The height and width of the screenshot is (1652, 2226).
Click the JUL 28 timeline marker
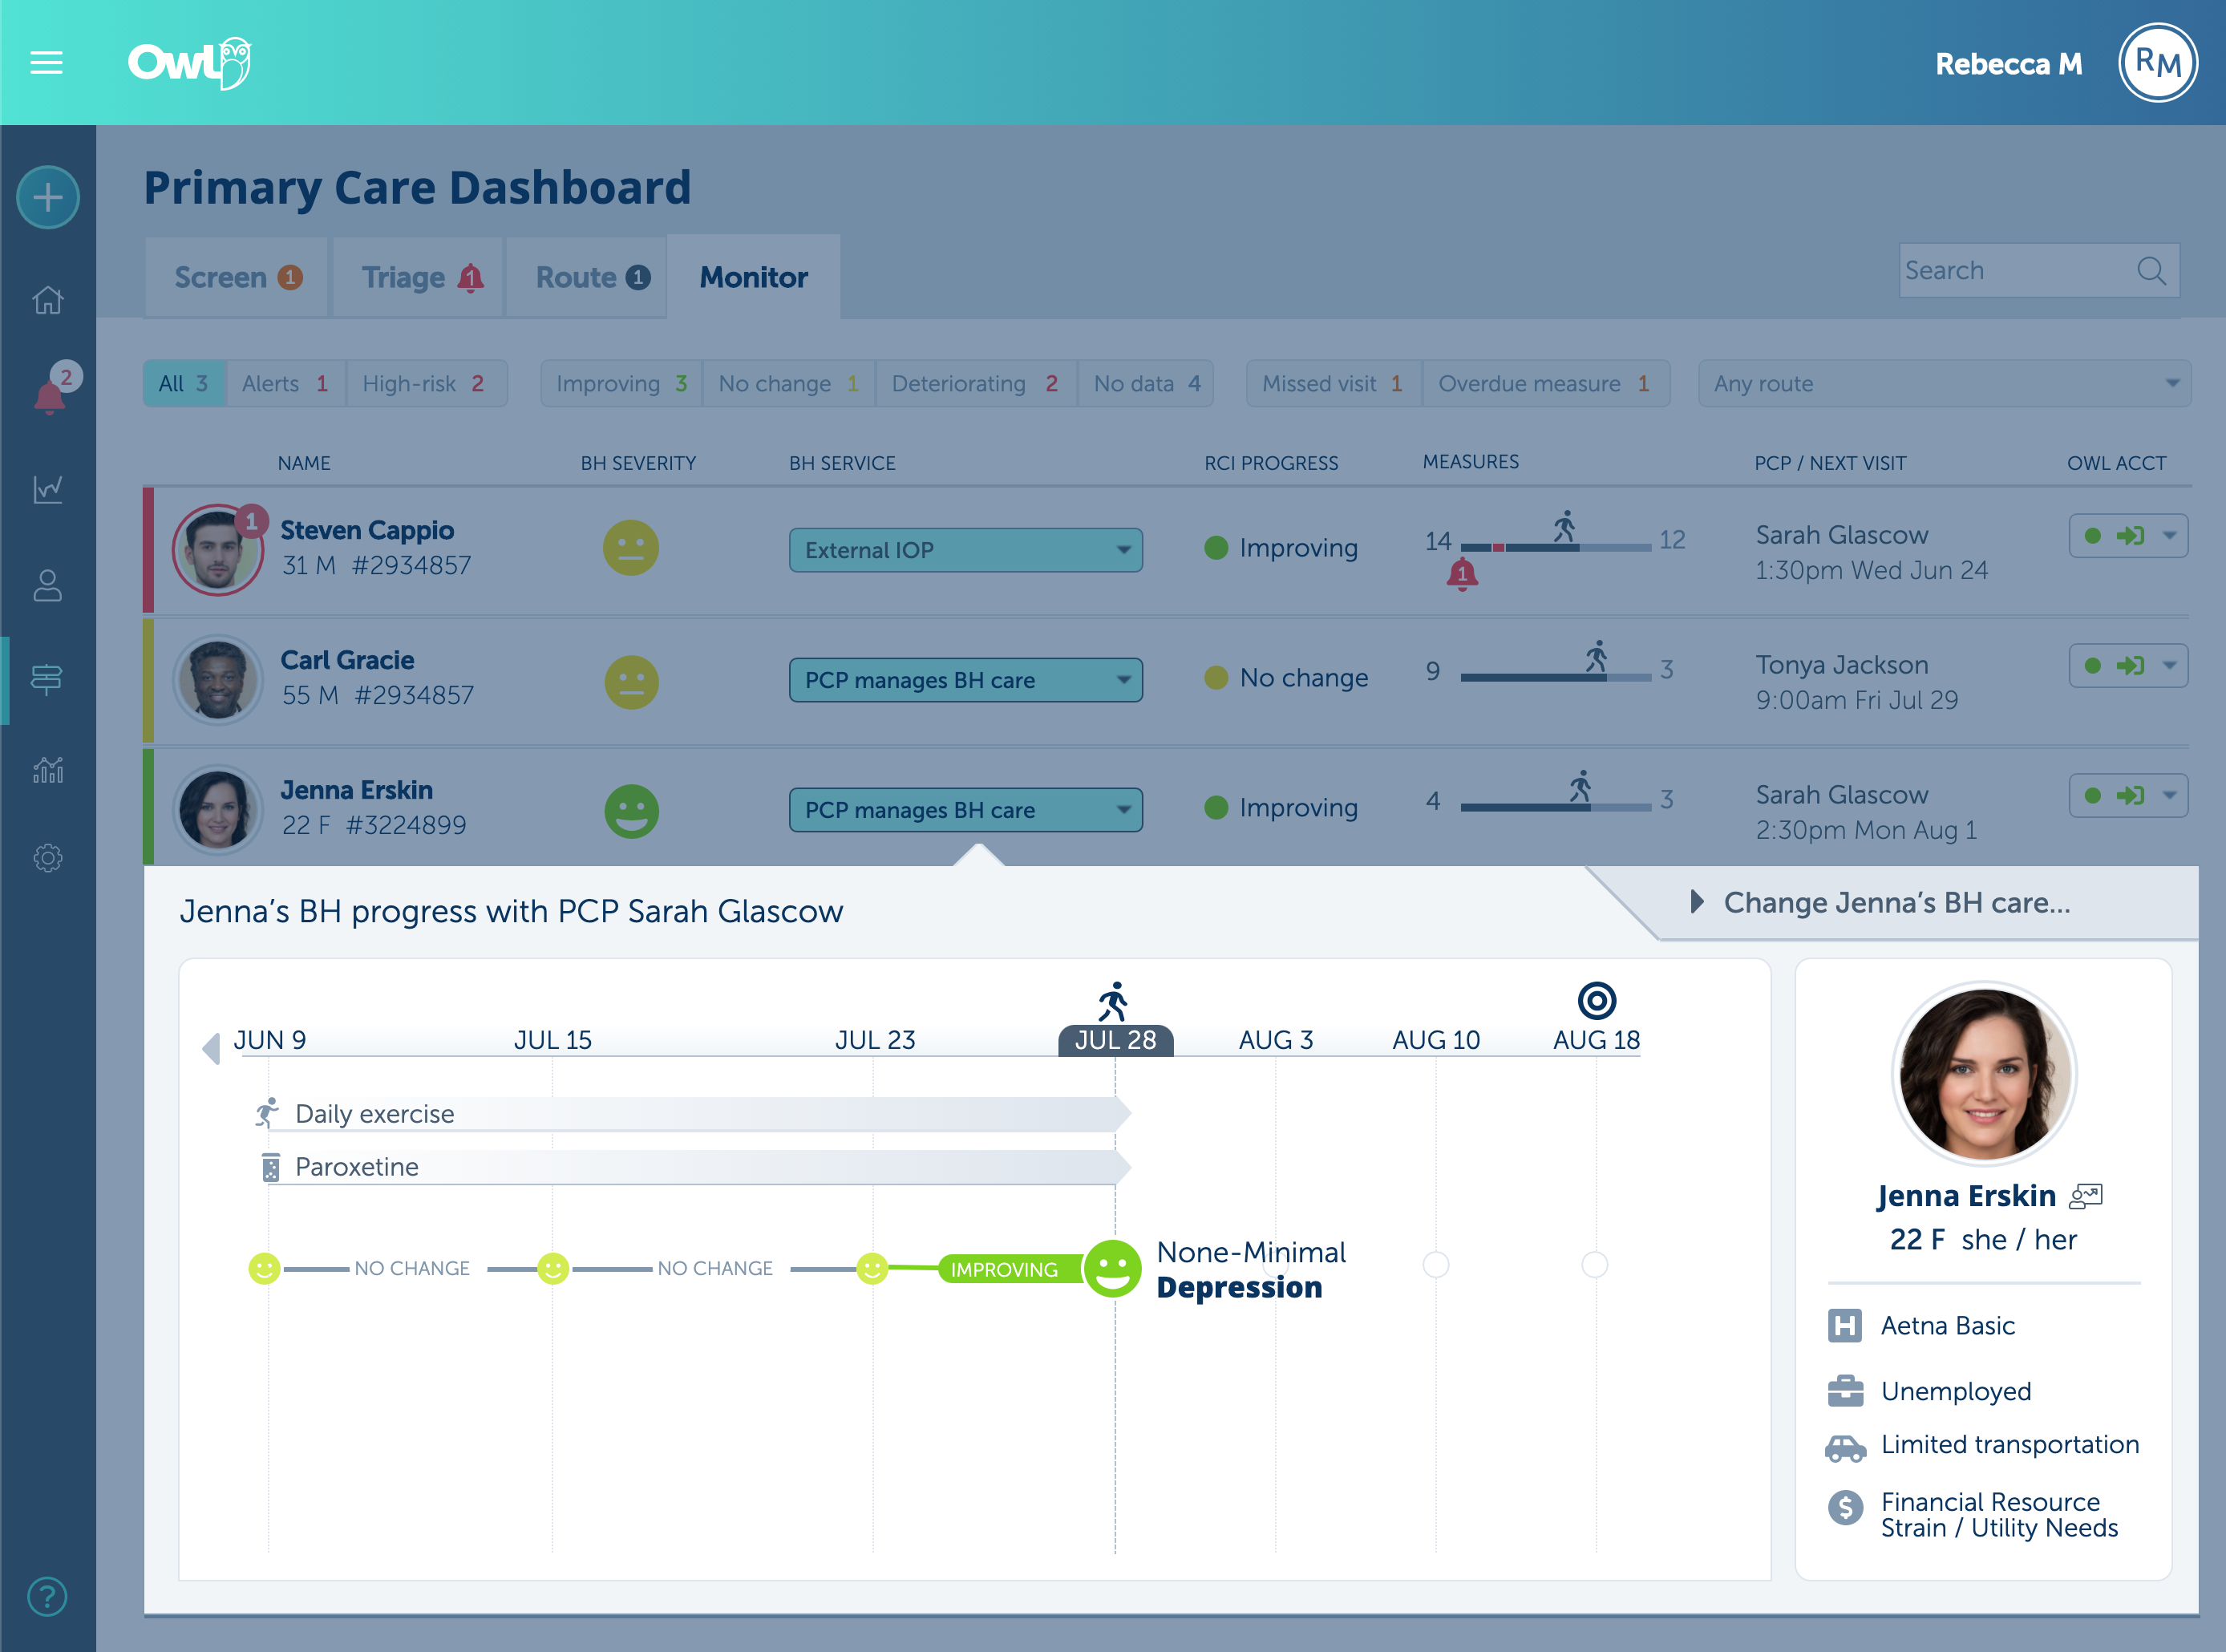pyautogui.click(x=1112, y=1041)
